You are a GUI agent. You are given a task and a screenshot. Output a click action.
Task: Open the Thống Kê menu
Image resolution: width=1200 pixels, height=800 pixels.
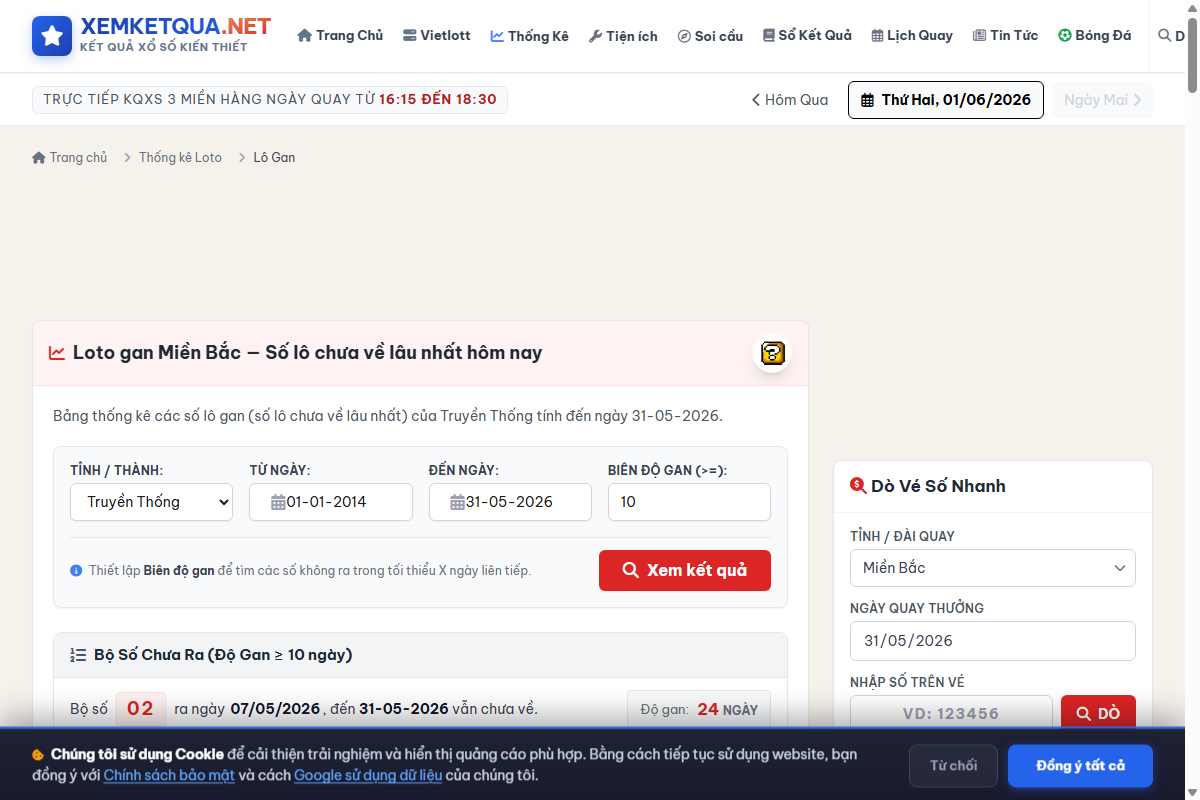529,36
